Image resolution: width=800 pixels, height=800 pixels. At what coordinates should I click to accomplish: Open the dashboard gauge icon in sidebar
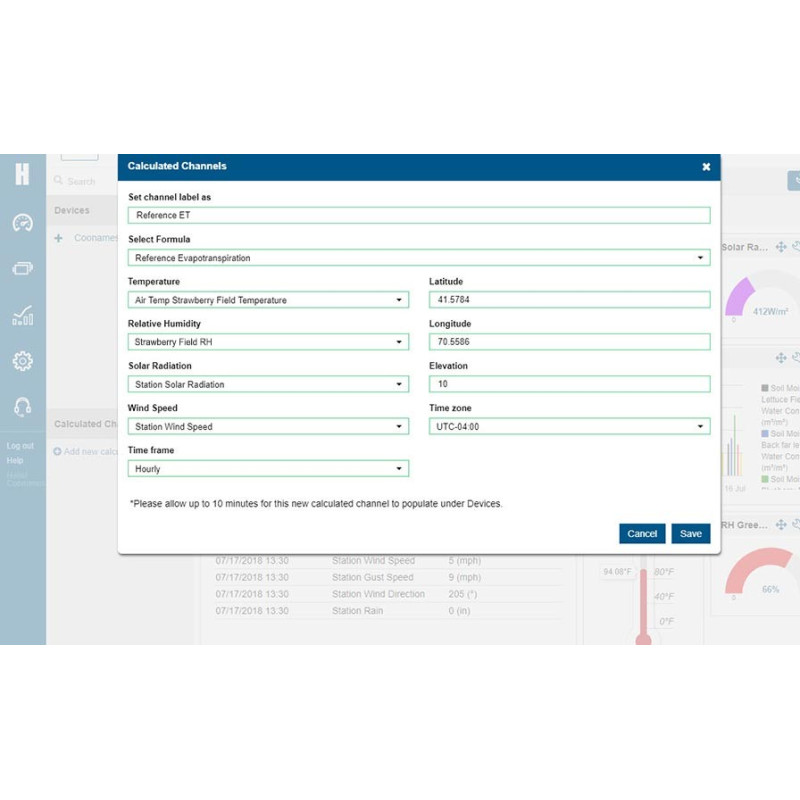[22, 222]
